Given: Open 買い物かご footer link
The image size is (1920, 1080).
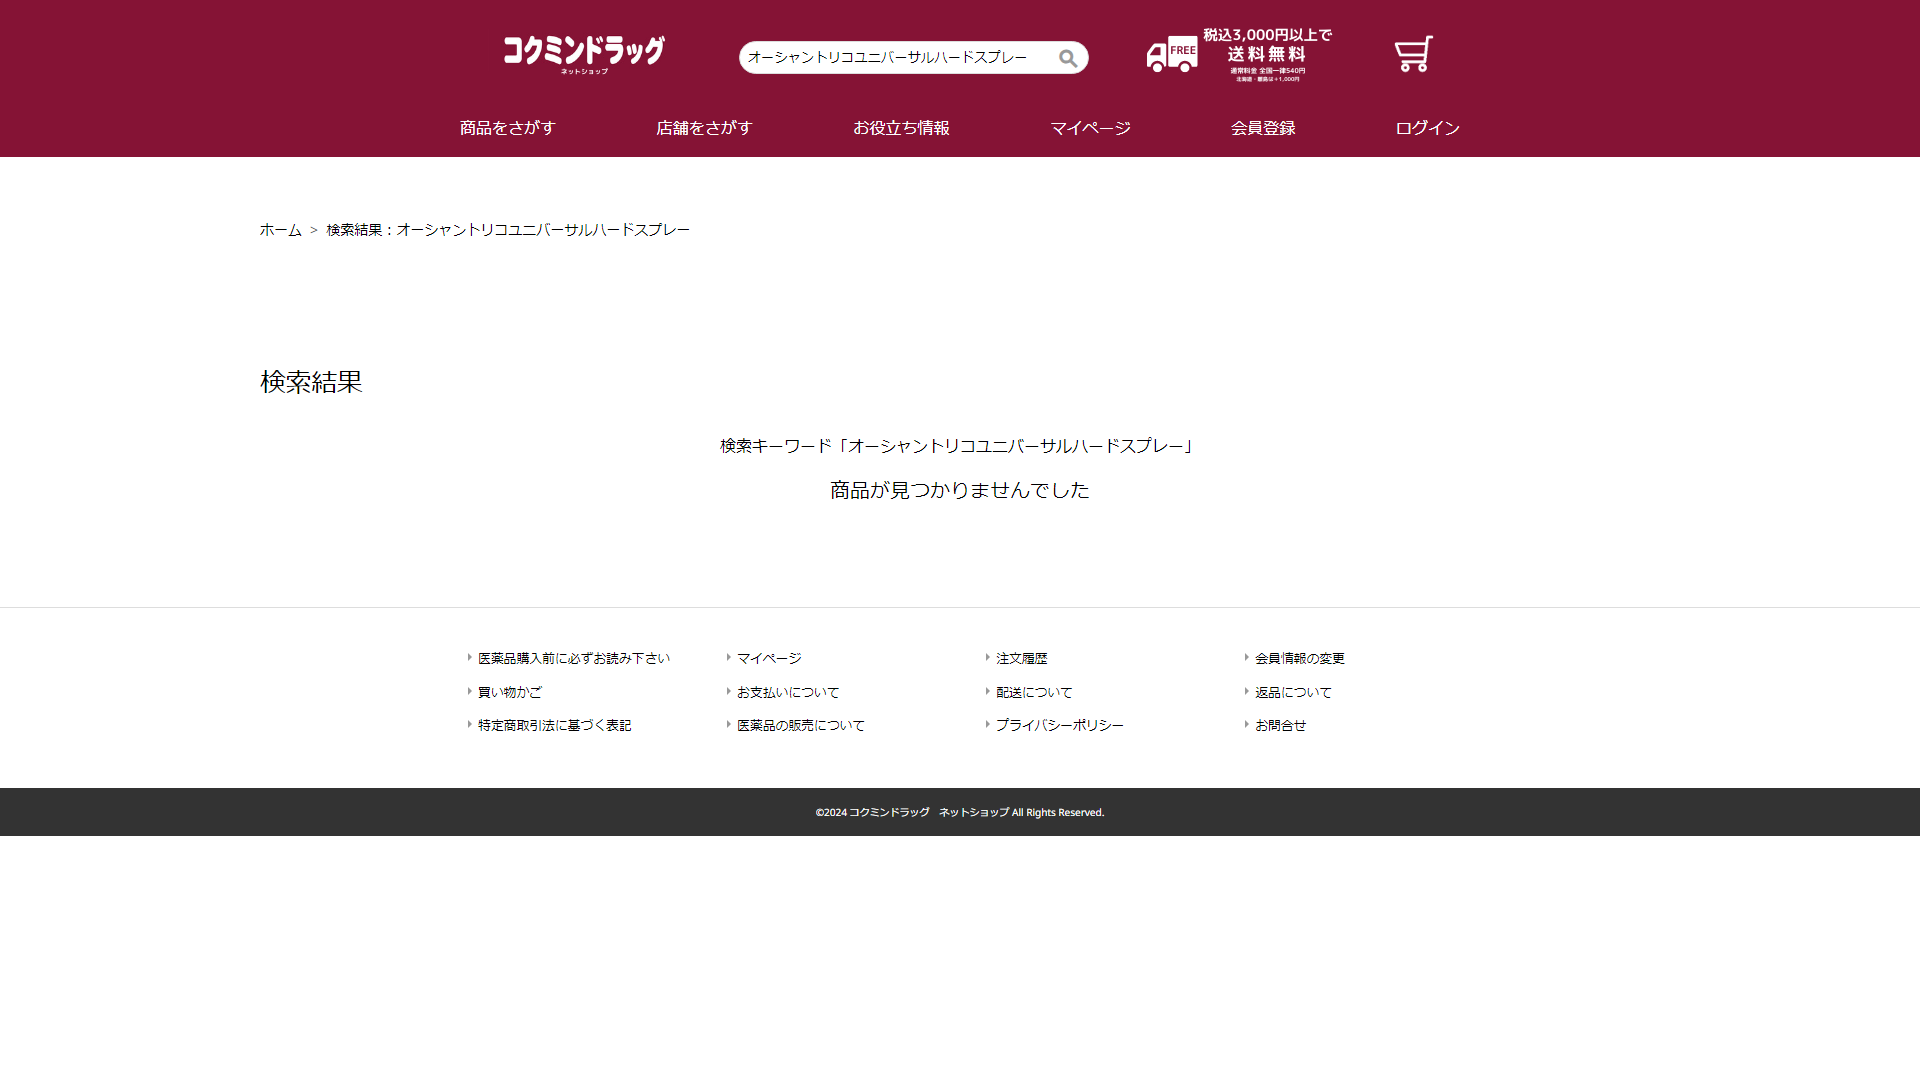Looking at the screenshot, I should coord(509,692).
